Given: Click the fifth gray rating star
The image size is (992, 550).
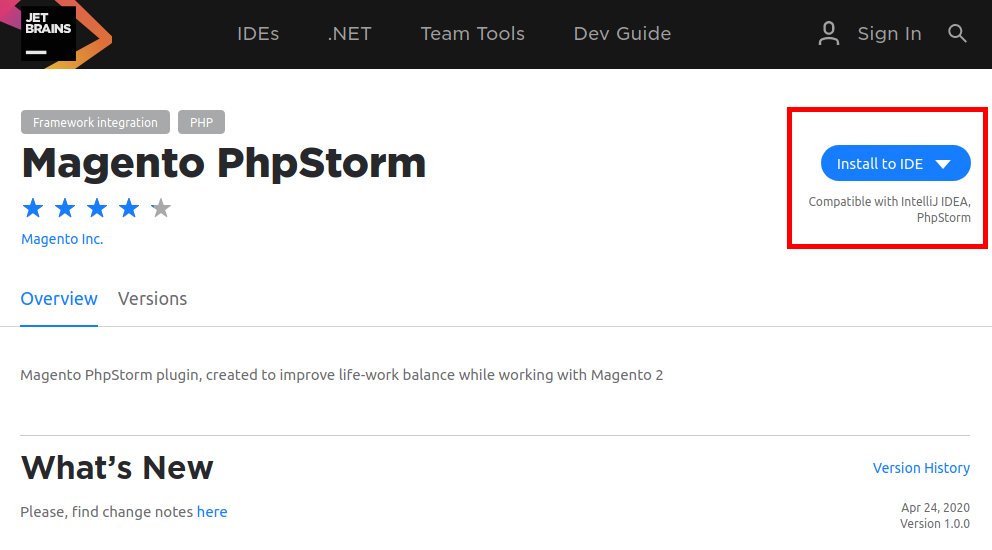Looking at the screenshot, I should 161,208.
